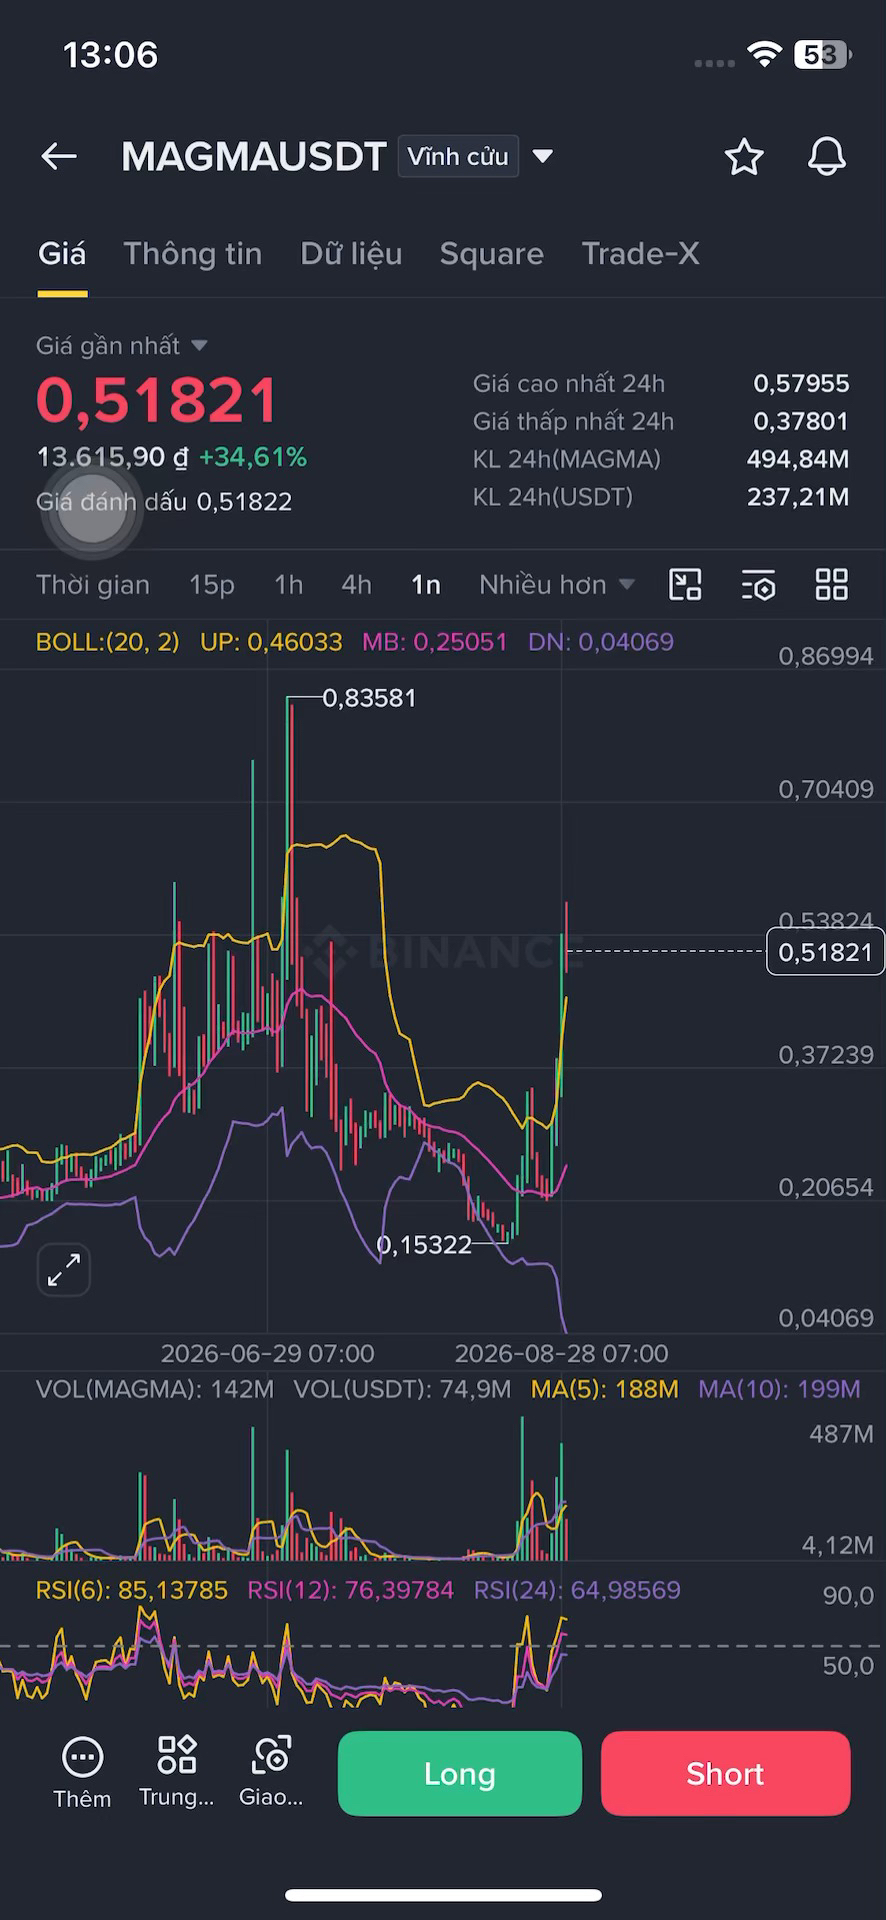Select the 1h timeframe
Image resolution: width=886 pixels, height=1920 pixels.
289,585
